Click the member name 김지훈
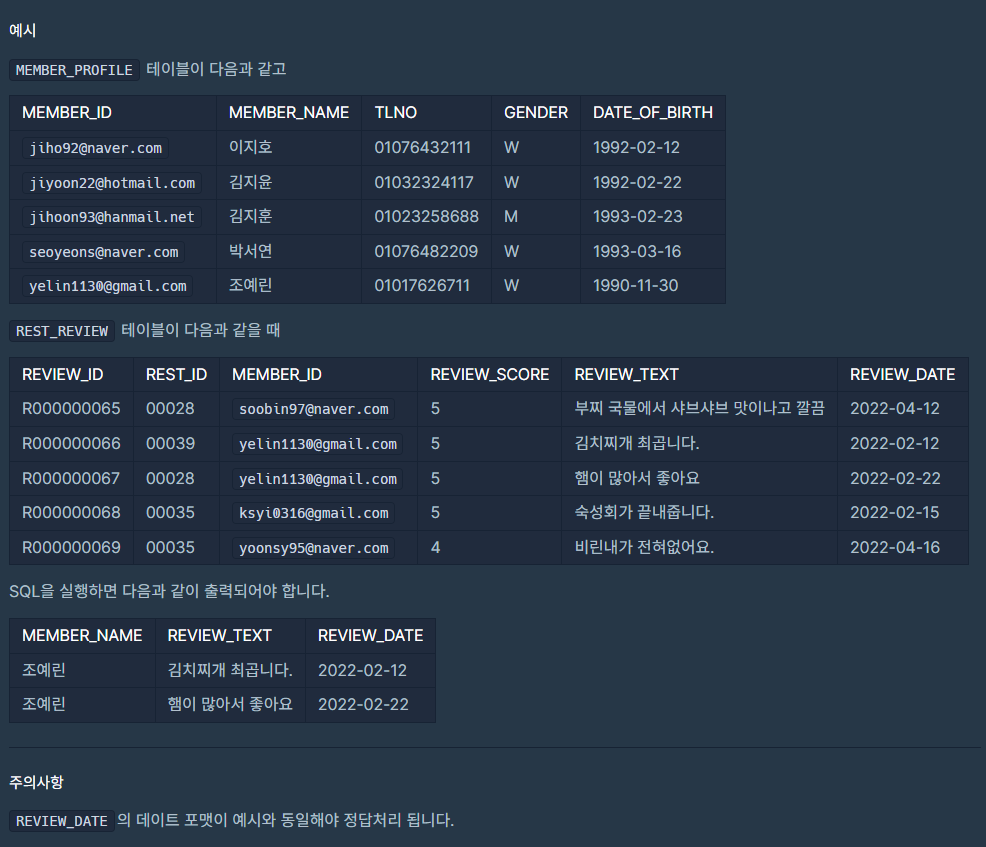 coord(250,216)
